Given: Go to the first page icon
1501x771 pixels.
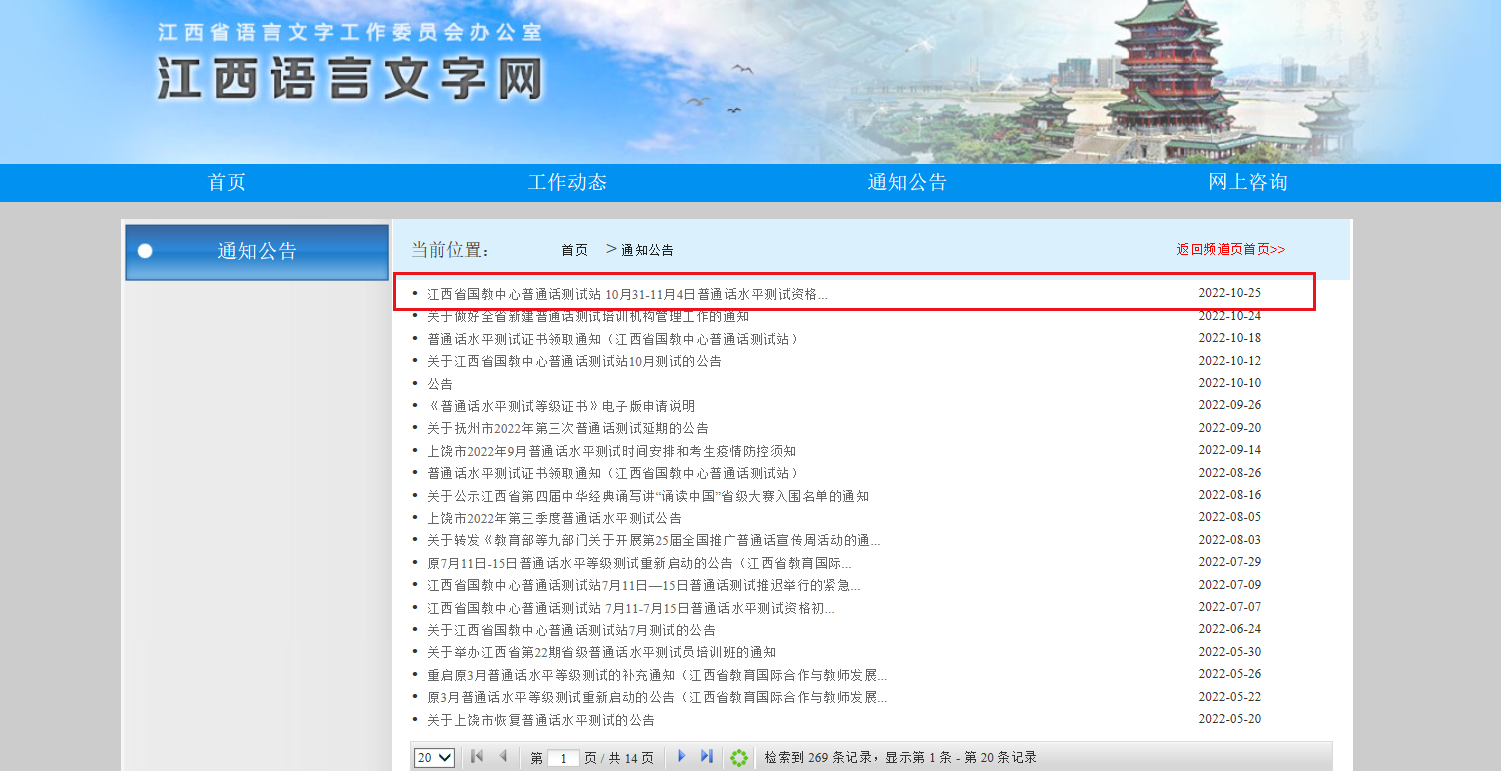Looking at the screenshot, I should 477,757.
